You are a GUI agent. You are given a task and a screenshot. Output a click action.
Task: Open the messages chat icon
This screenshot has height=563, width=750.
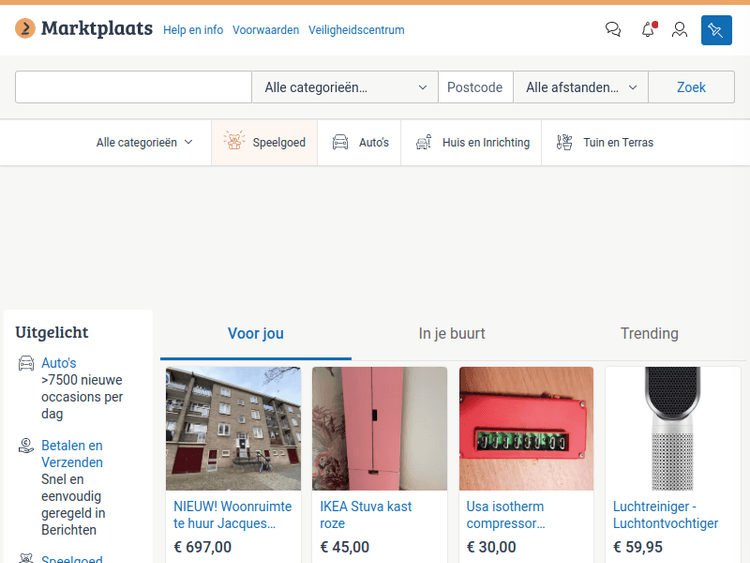[x=613, y=30]
